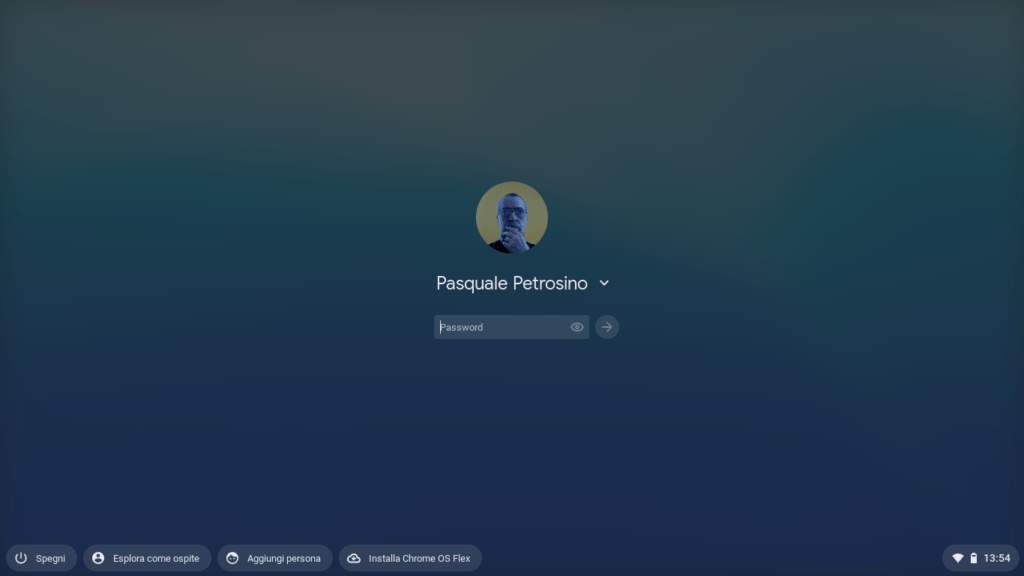Click Pasquale Petrosino's profile avatar
This screenshot has width=1024, height=576.
511,217
